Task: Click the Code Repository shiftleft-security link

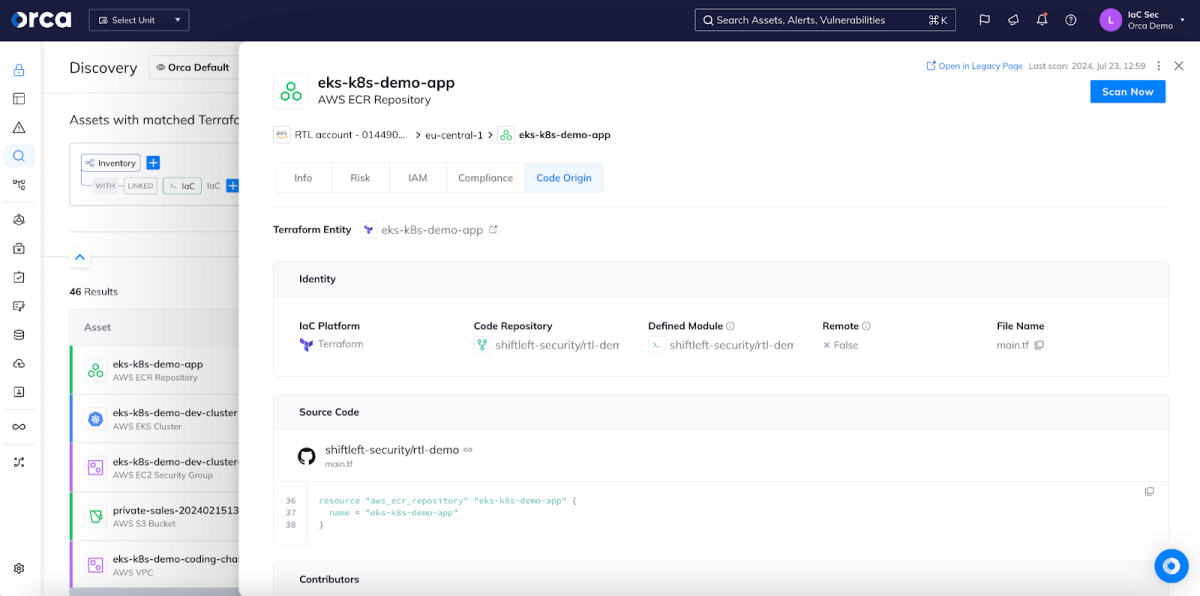Action: tap(557, 345)
